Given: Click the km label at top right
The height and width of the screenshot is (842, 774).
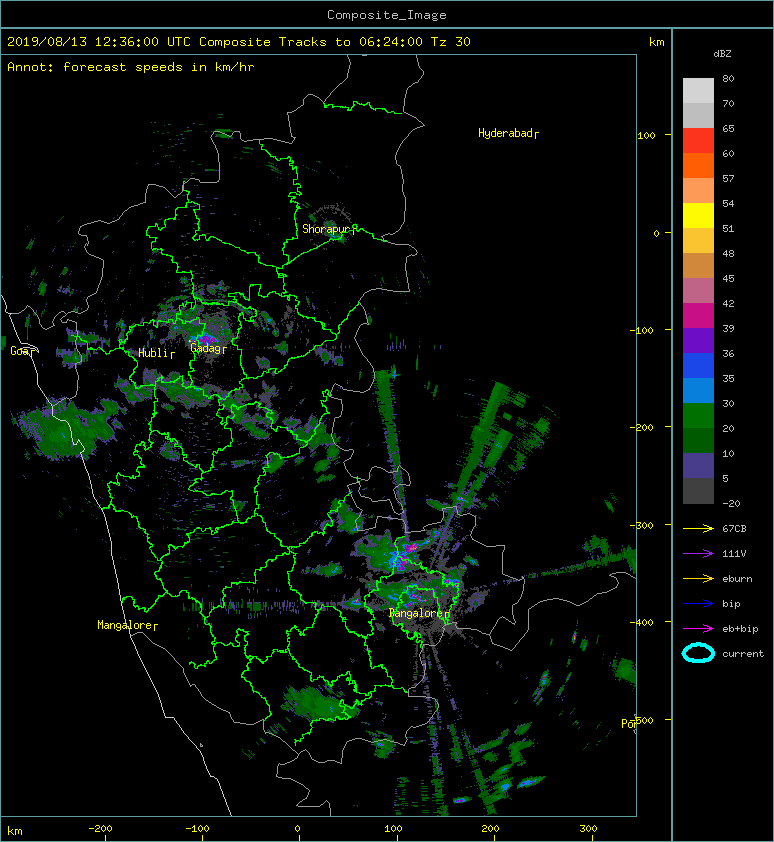Looking at the screenshot, I should point(657,42).
